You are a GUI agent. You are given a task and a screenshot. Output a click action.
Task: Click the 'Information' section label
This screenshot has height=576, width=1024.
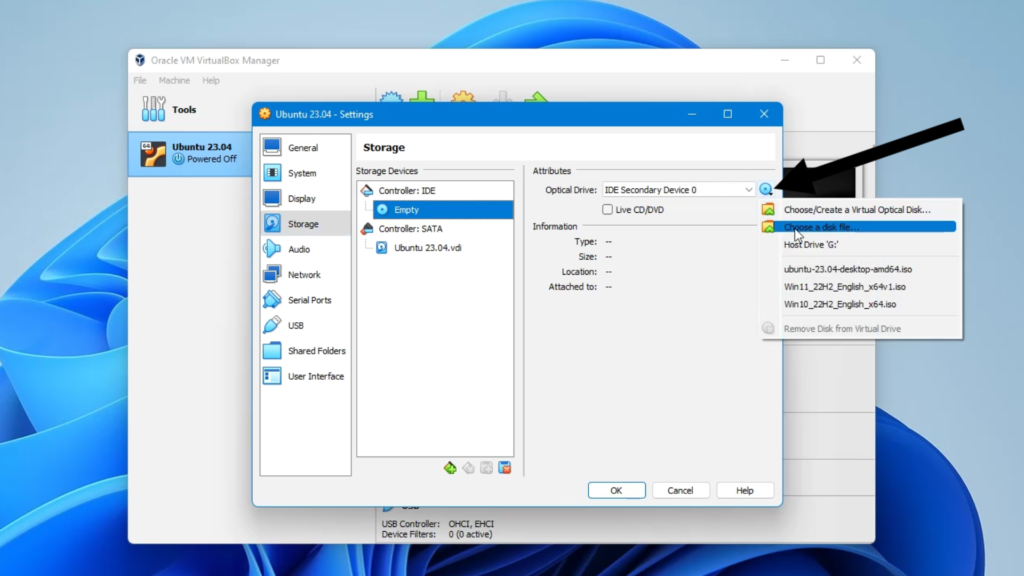(x=555, y=227)
